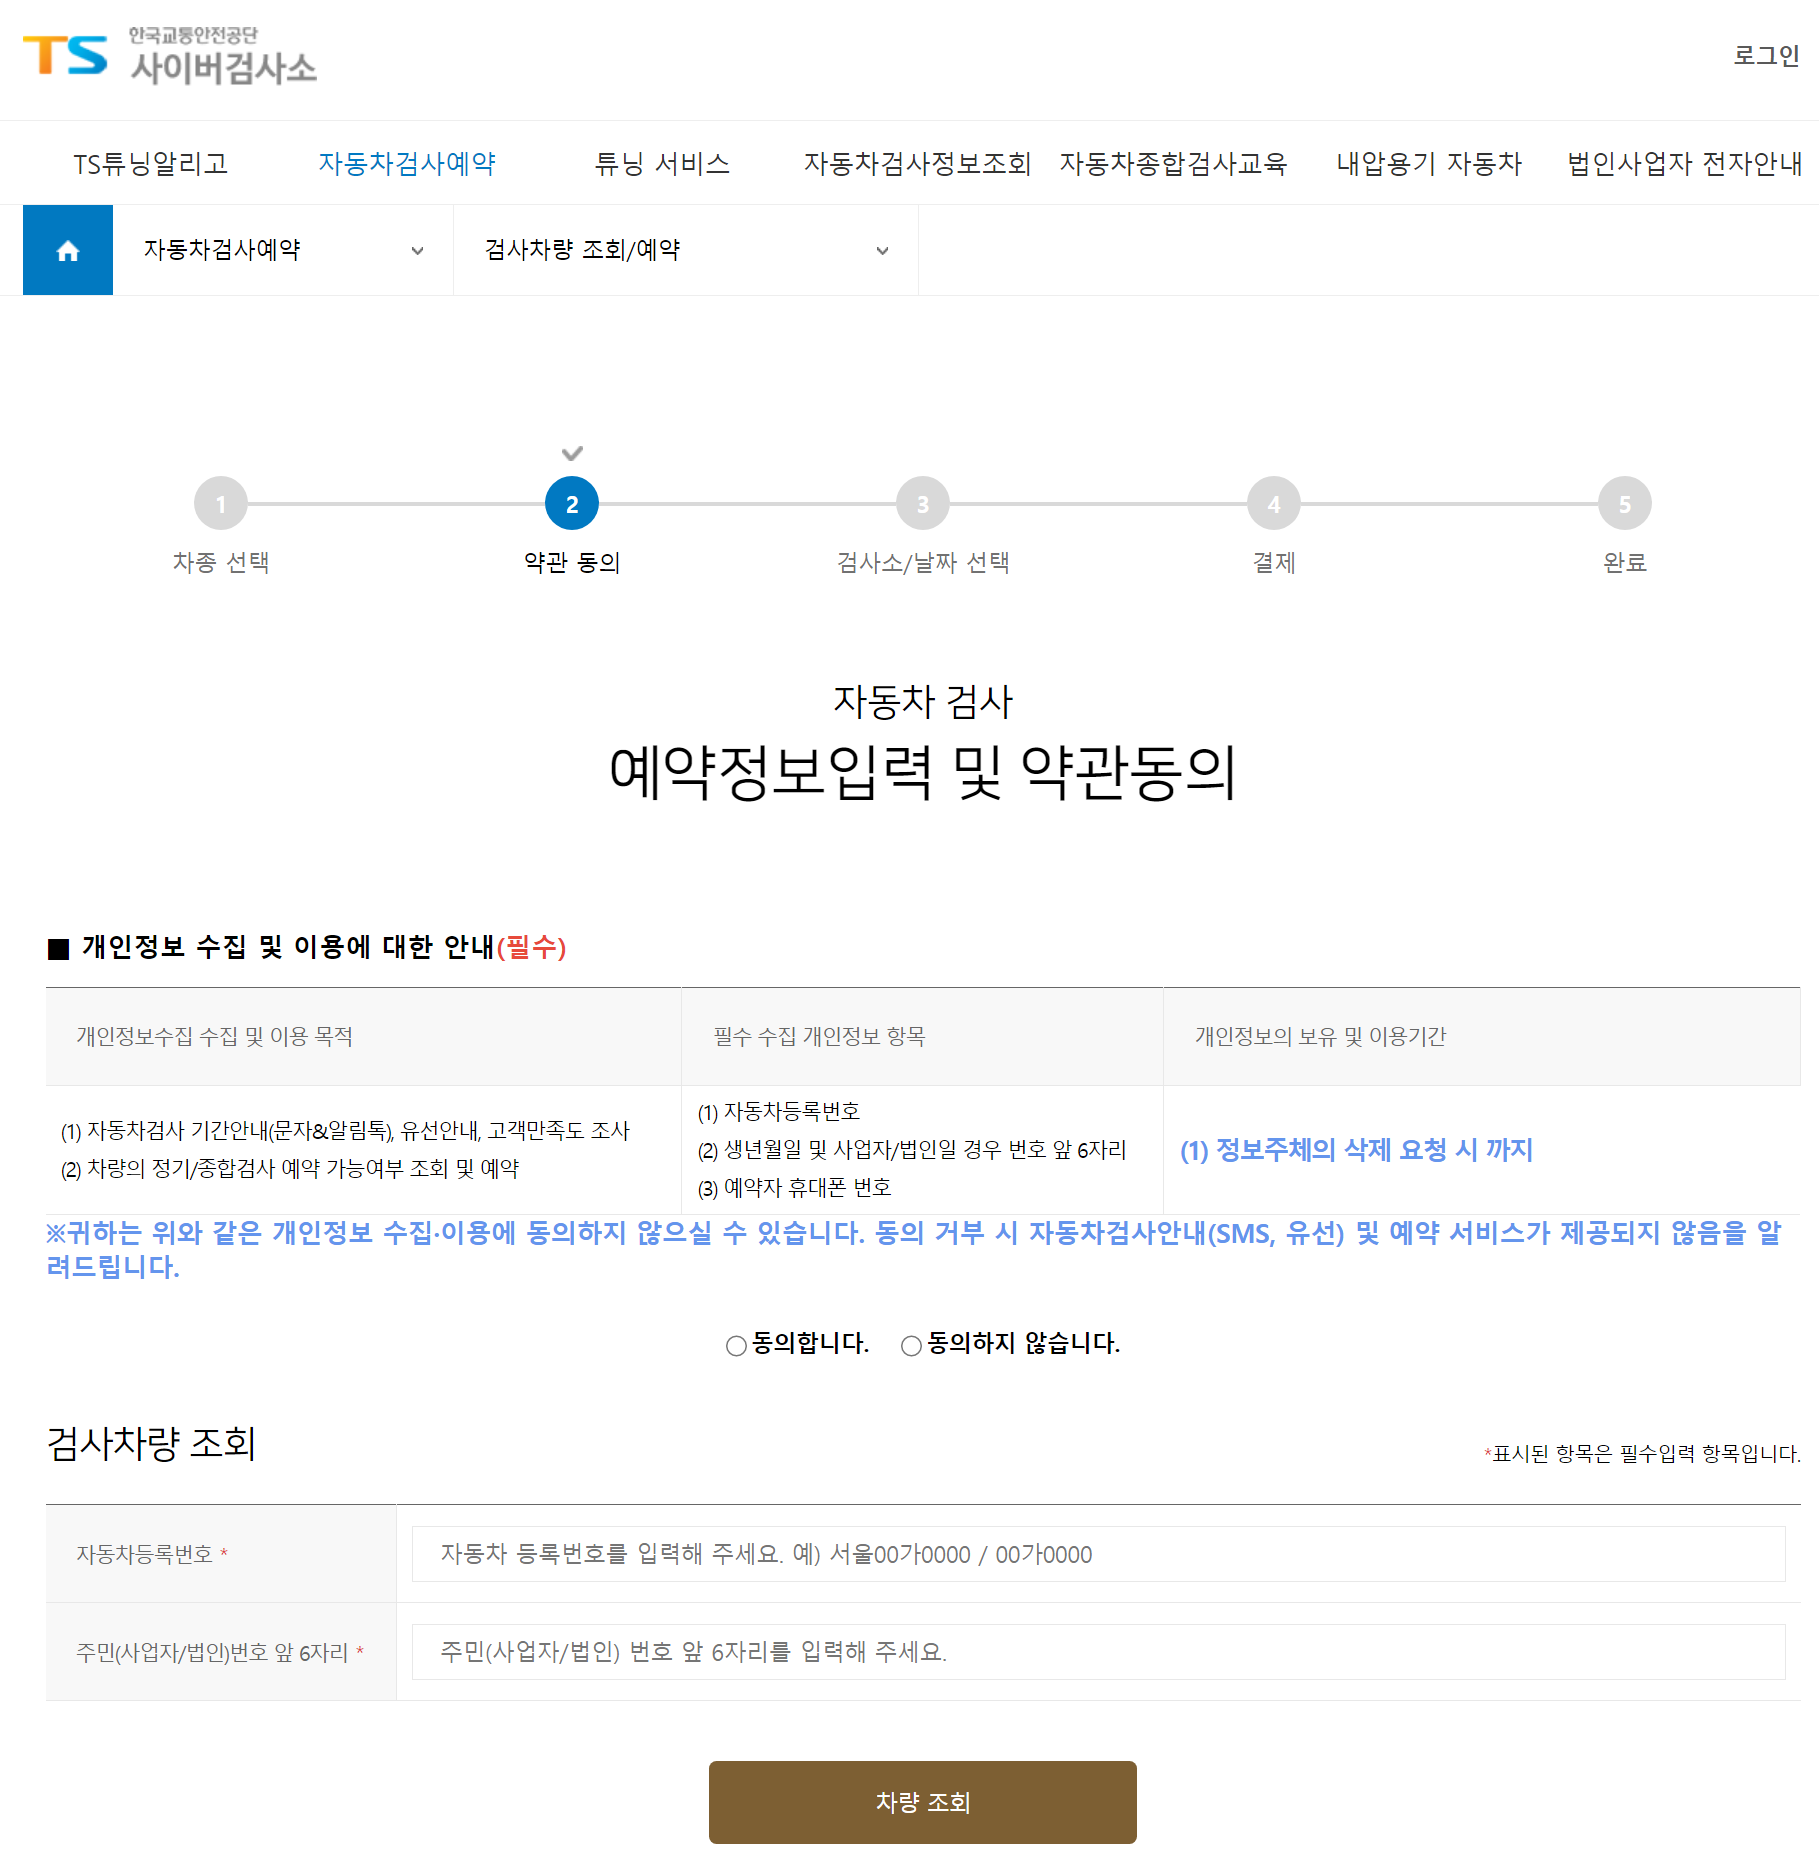1819x1849 pixels.
Task: Open the 자동차종합검사교육 menu
Action: coord(1173,163)
